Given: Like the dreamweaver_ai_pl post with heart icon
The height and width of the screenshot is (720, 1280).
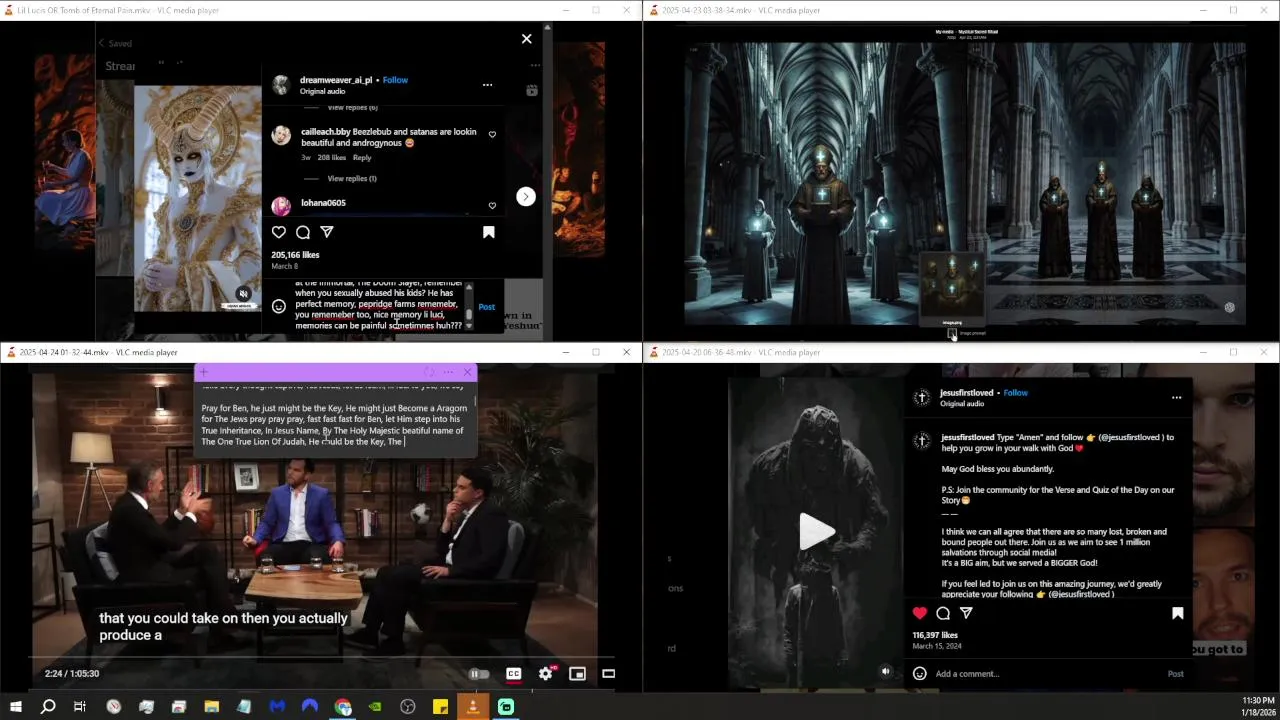Looking at the screenshot, I should click(x=279, y=232).
